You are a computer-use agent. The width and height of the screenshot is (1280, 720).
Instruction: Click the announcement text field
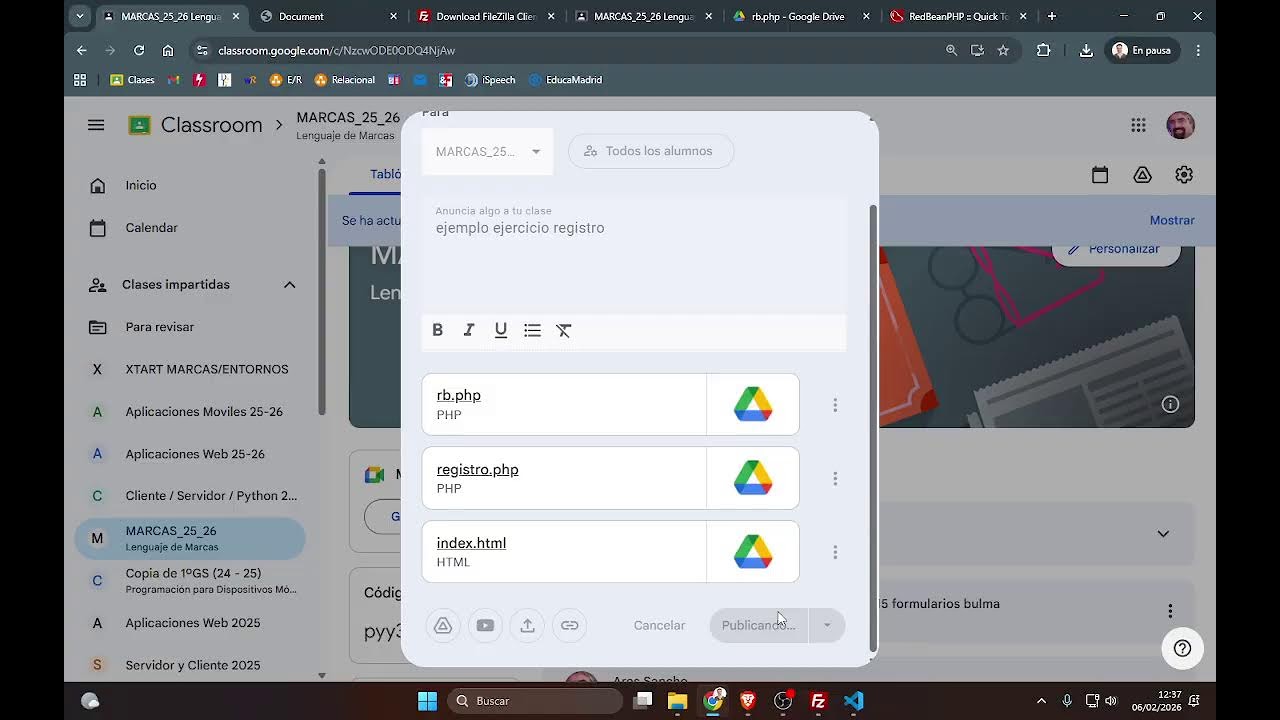point(634,255)
